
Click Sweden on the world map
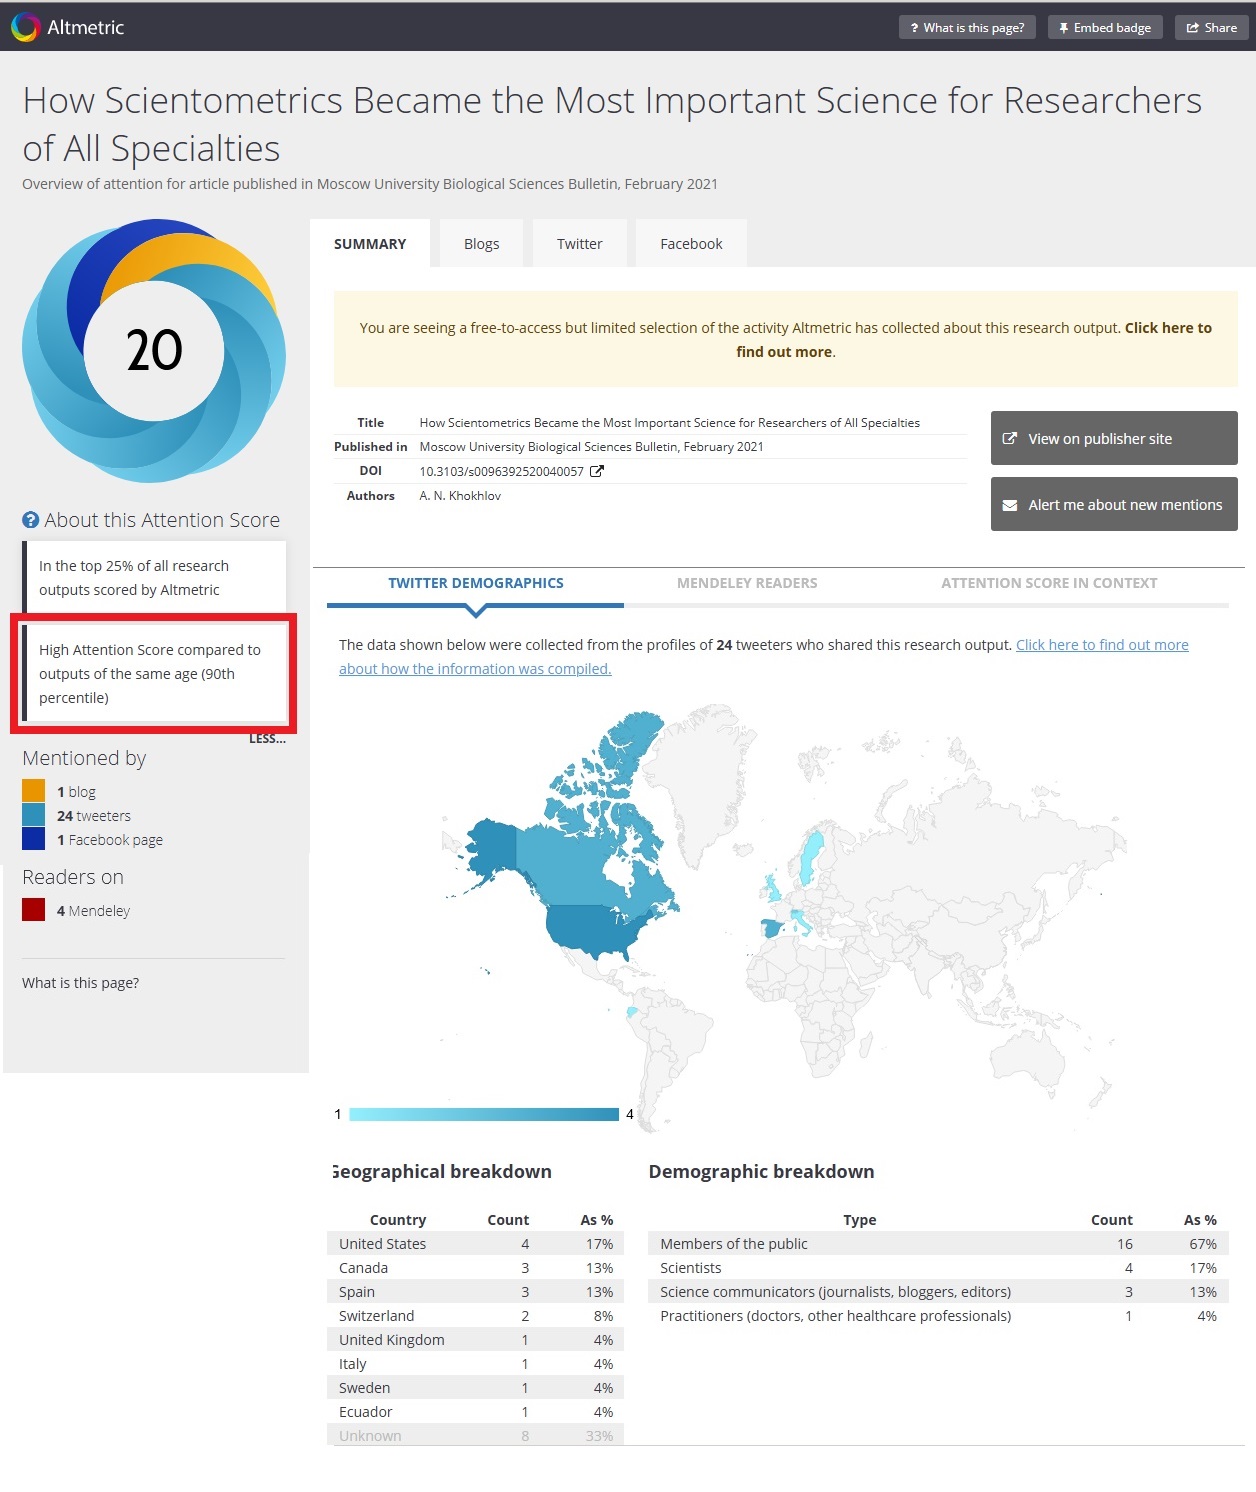[811, 858]
